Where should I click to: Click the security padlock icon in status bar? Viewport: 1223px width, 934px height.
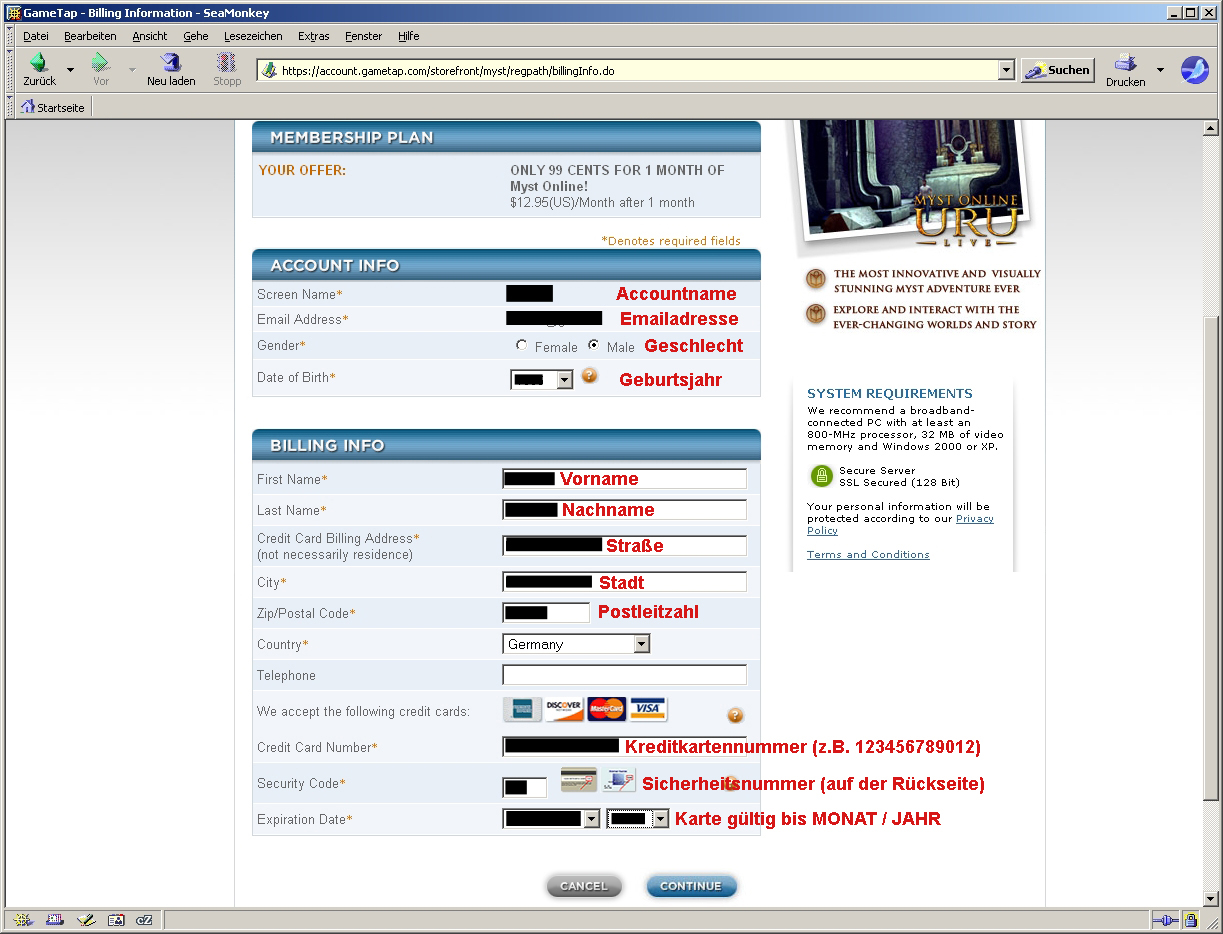coord(1191,920)
